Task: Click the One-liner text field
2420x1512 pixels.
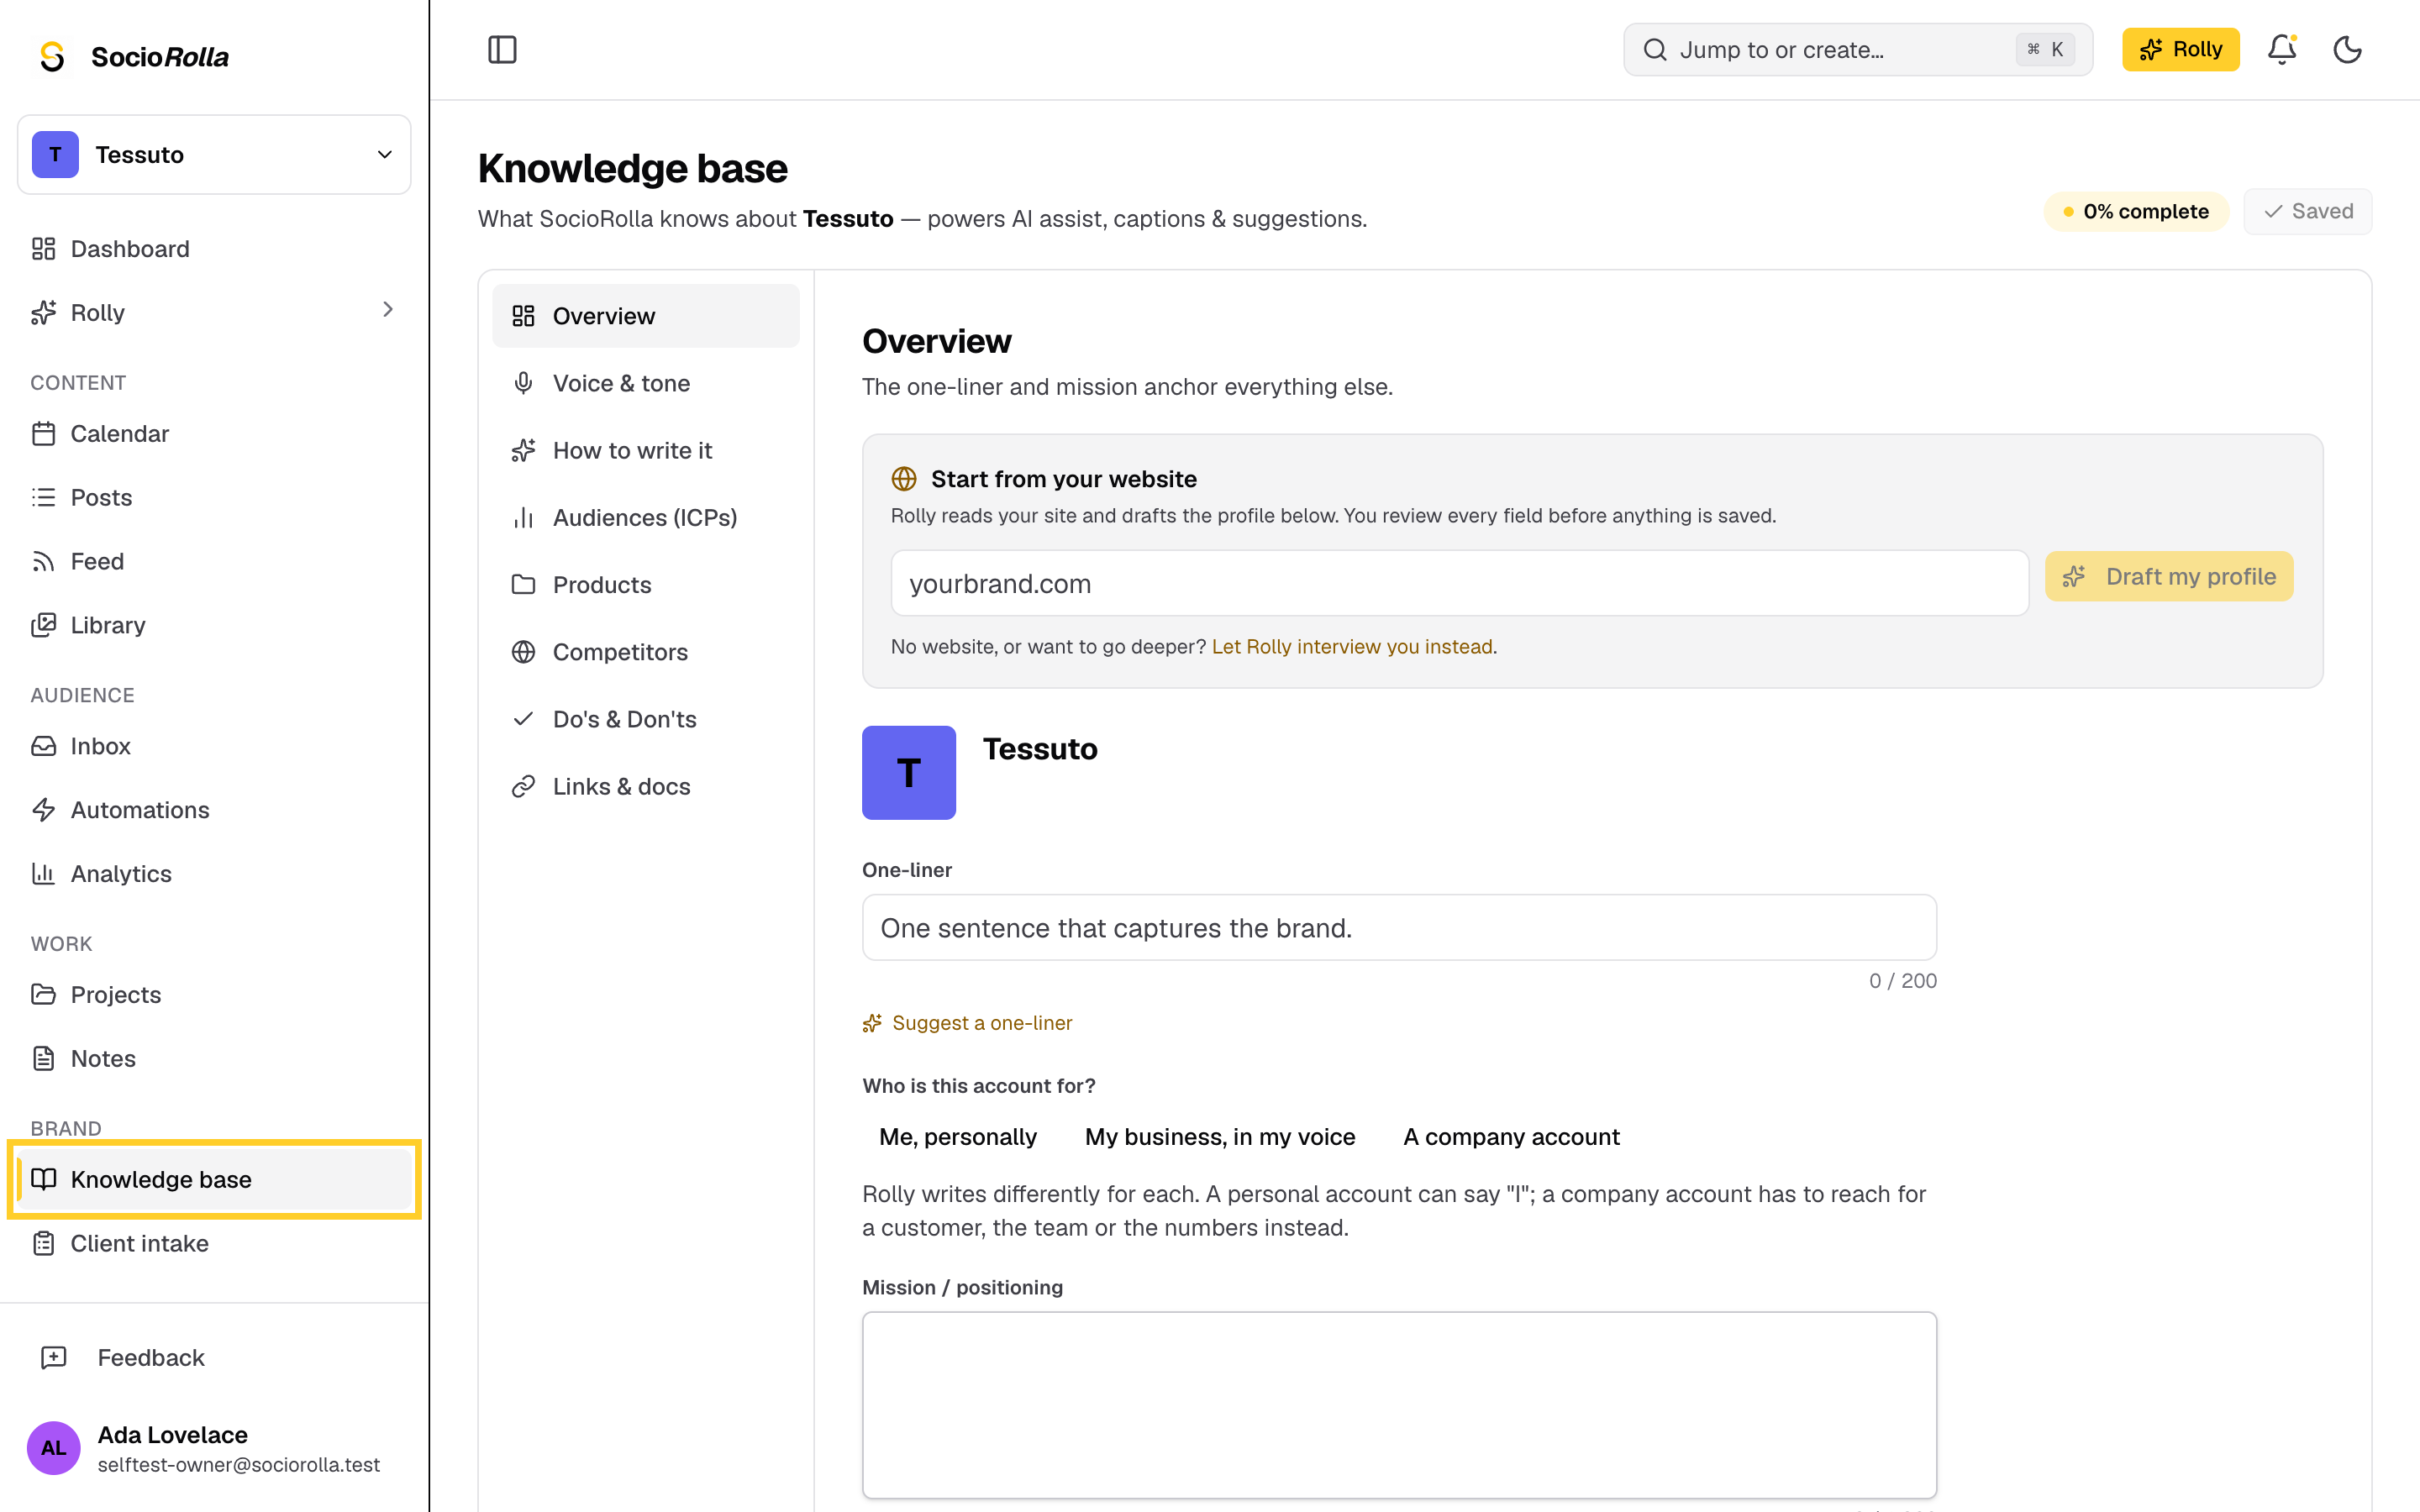Action: pyautogui.click(x=1399, y=928)
